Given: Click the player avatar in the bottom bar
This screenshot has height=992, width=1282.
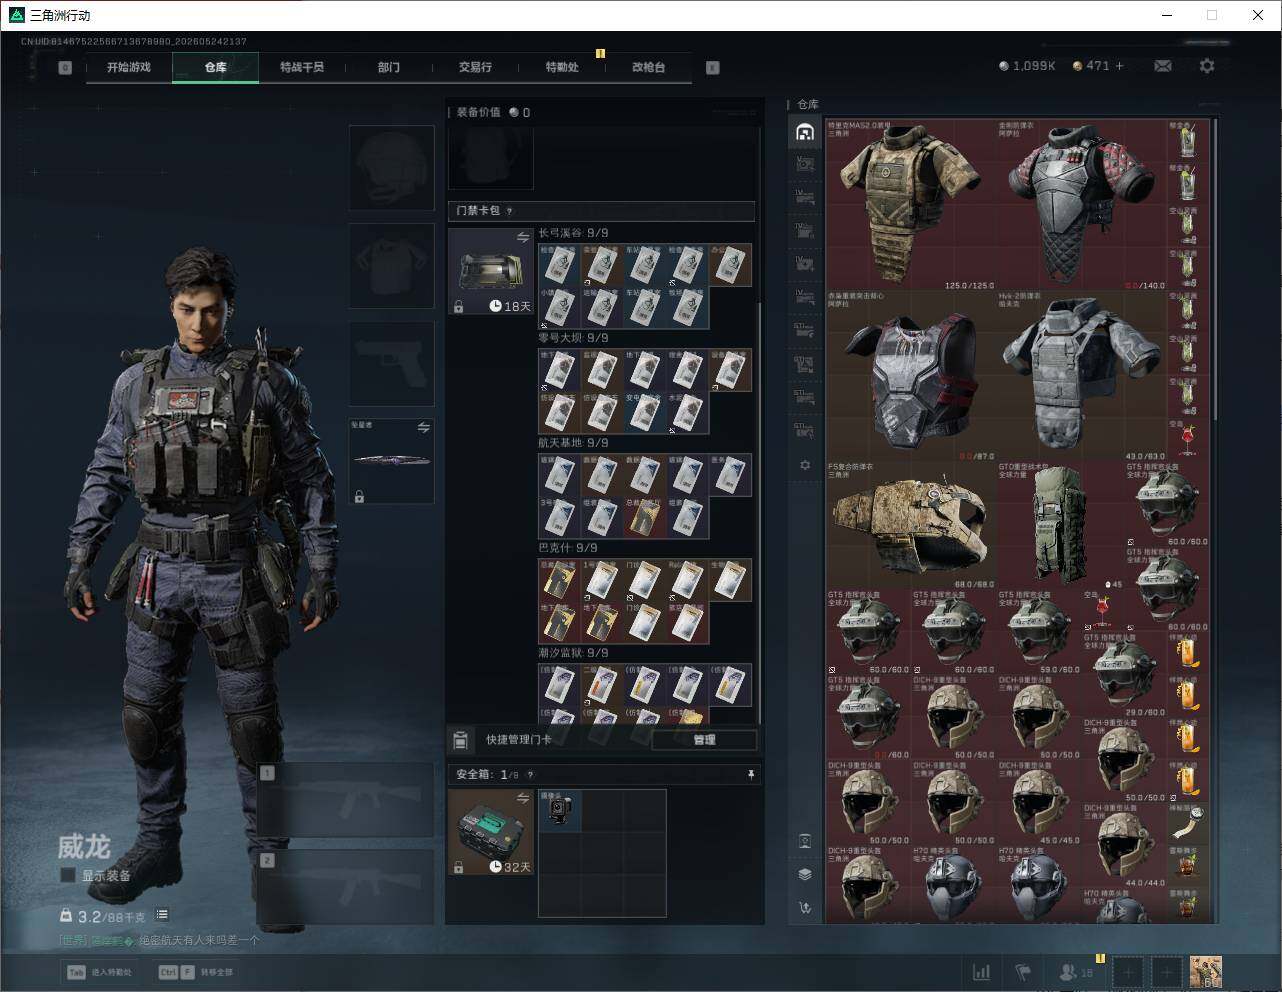Looking at the screenshot, I should [x=1206, y=972].
